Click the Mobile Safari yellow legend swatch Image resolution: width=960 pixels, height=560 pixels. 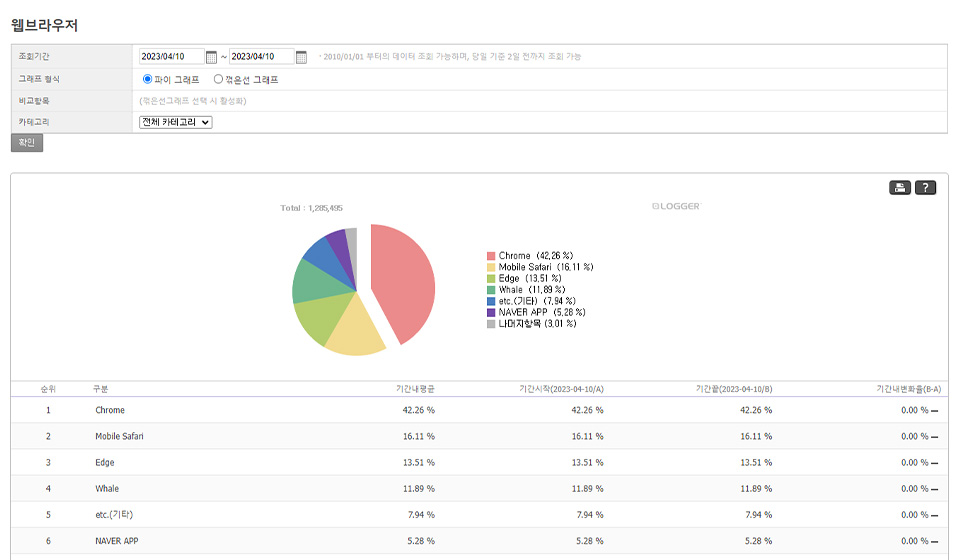(x=491, y=267)
